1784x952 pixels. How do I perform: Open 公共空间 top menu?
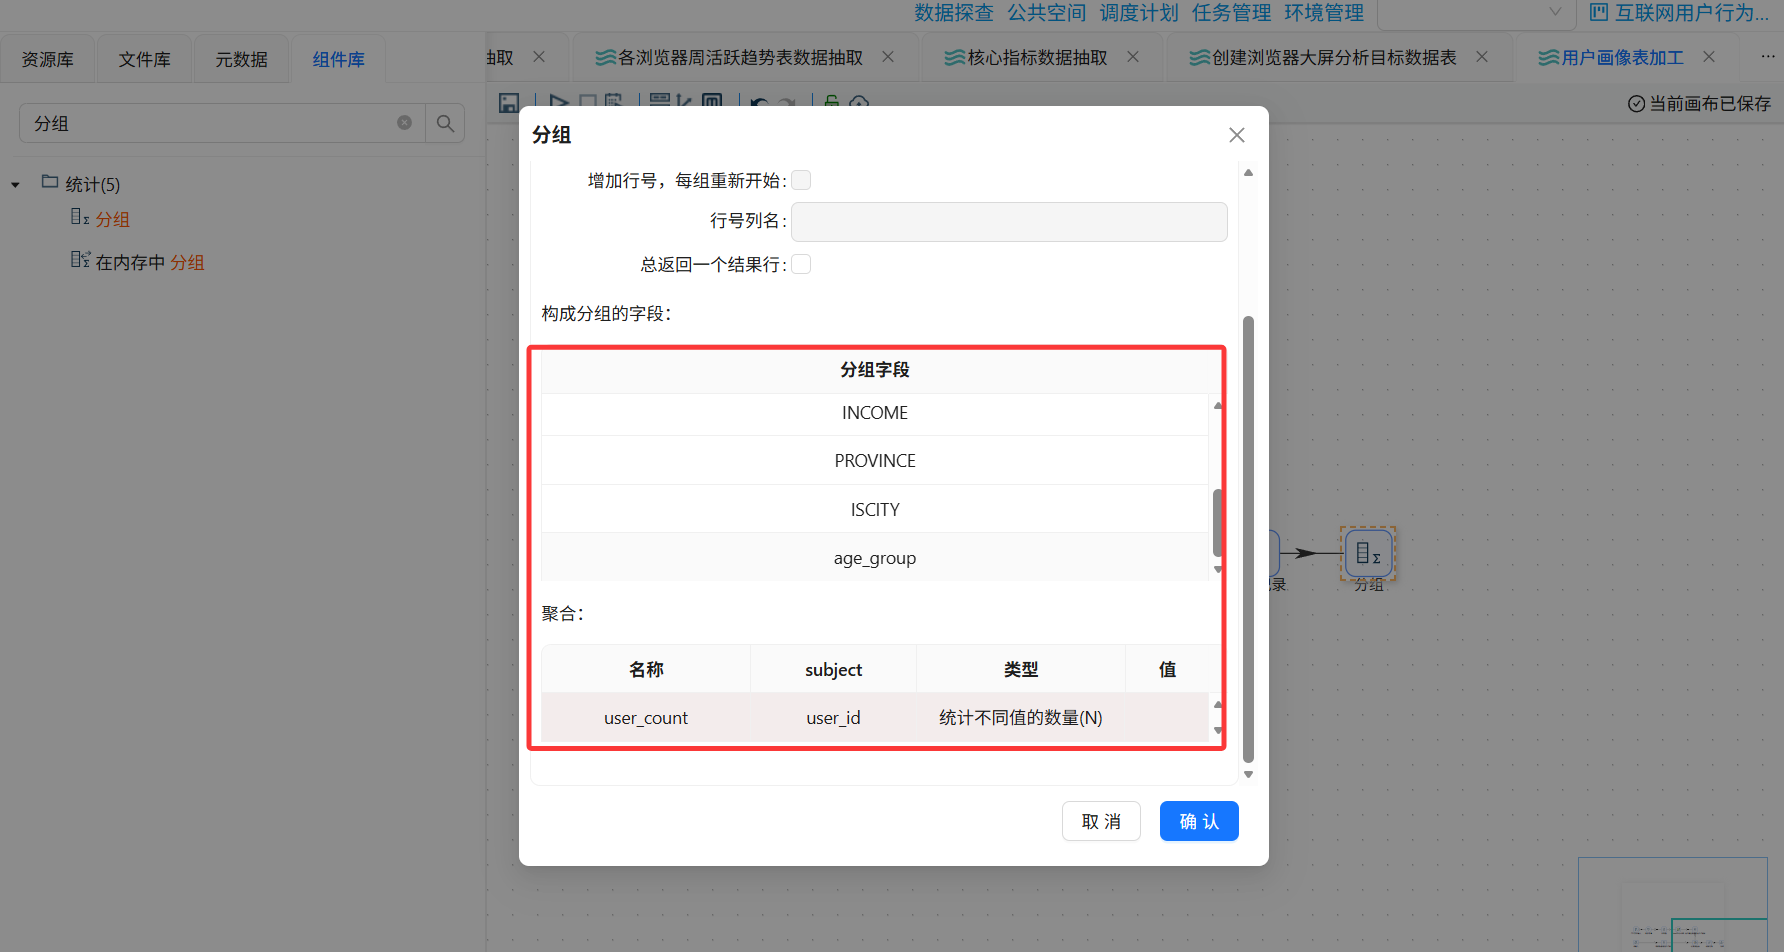tap(1047, 13)
